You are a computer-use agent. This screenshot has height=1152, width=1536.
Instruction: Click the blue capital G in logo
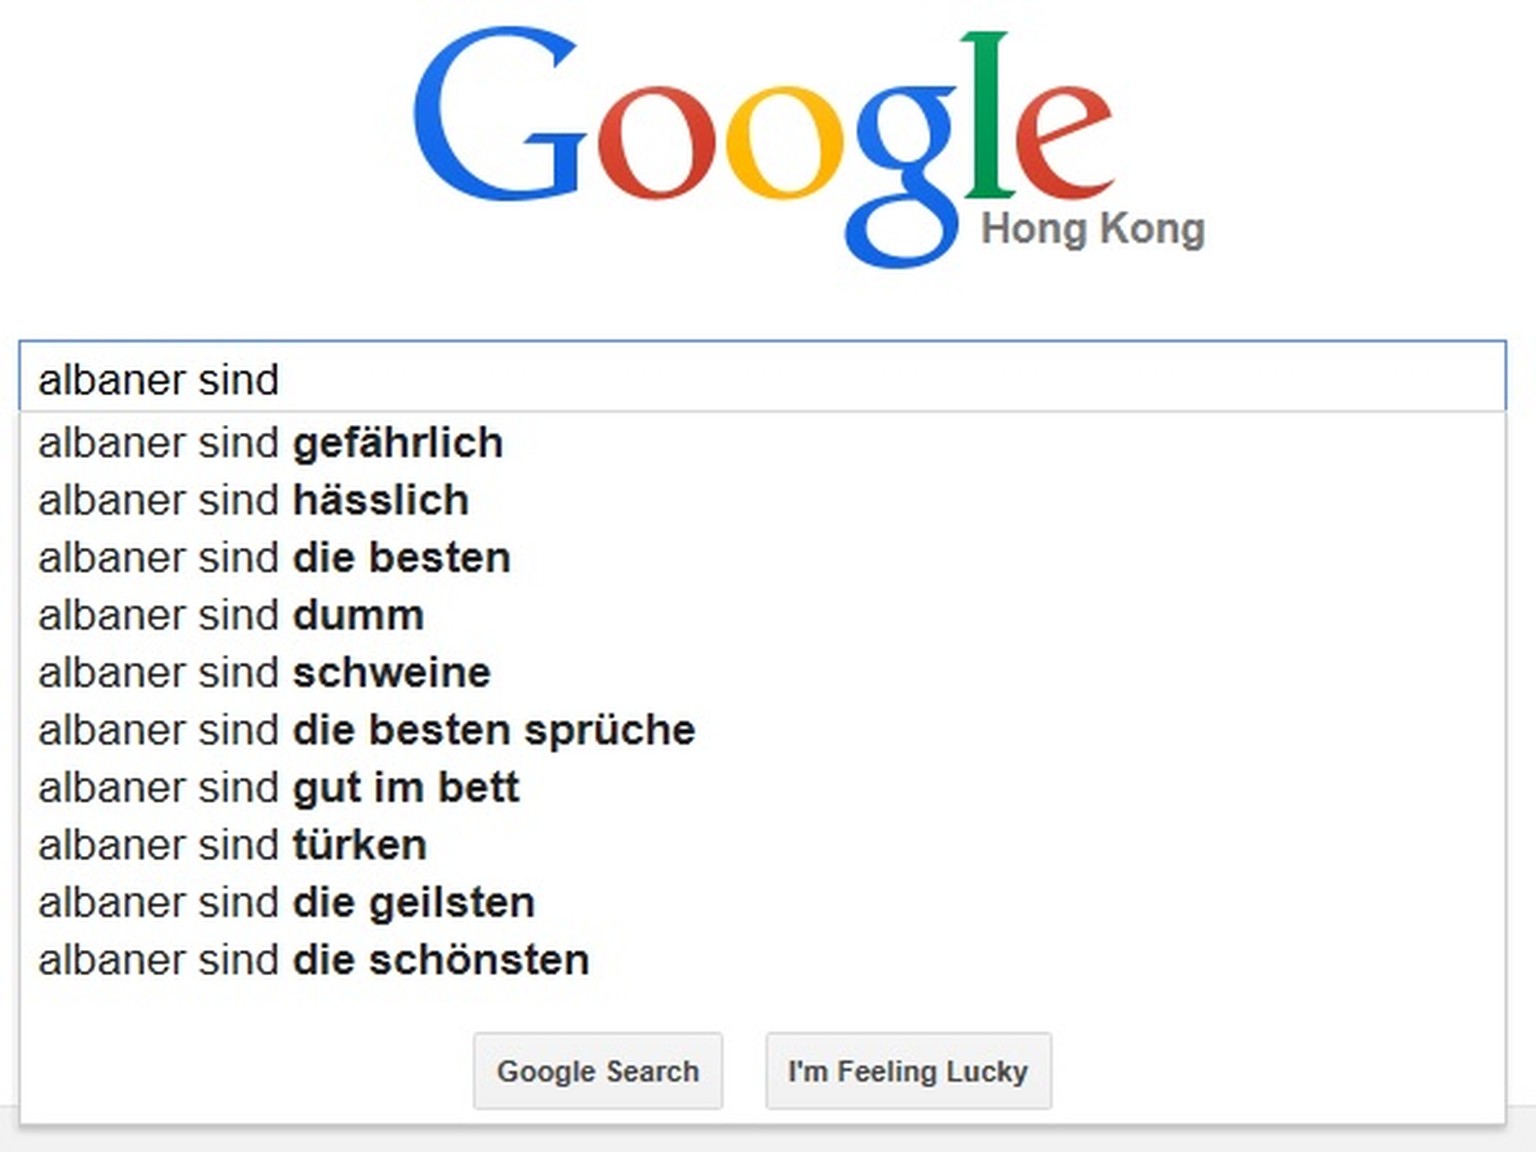click(x=498, y=116)
